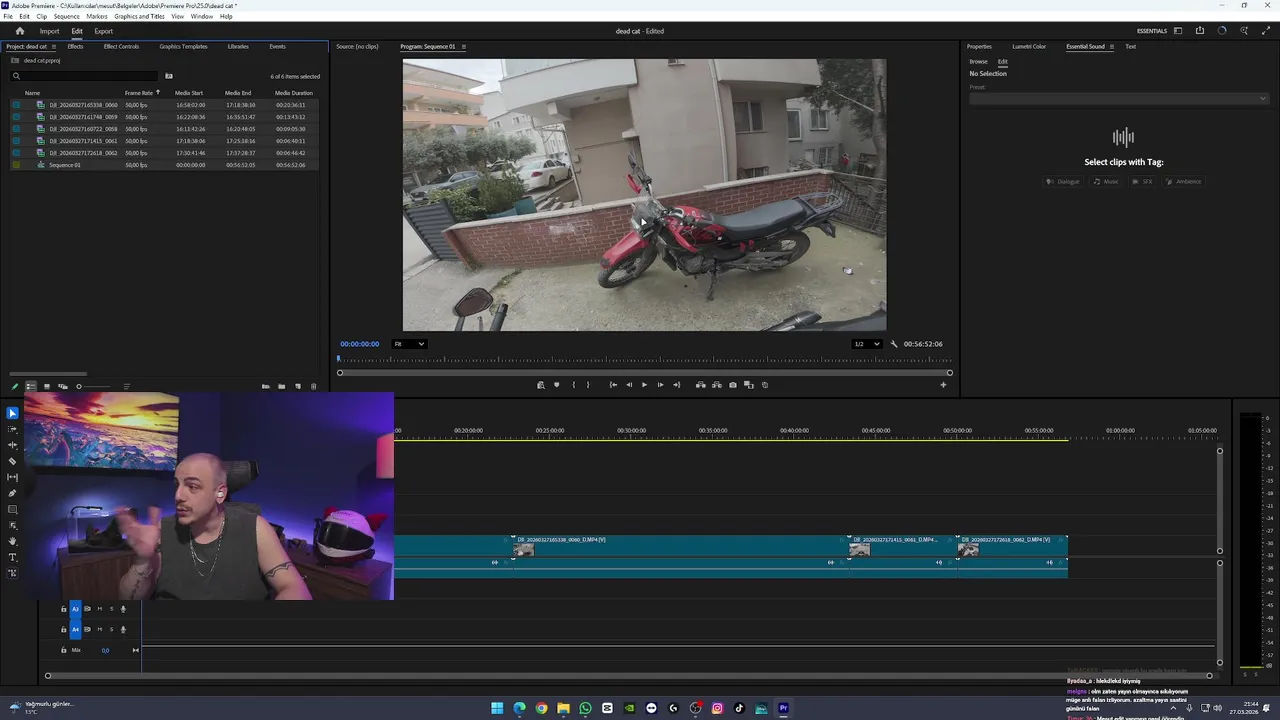The image size is (1280, 720).
Task: Solo audio track A4
Action: 112,629
